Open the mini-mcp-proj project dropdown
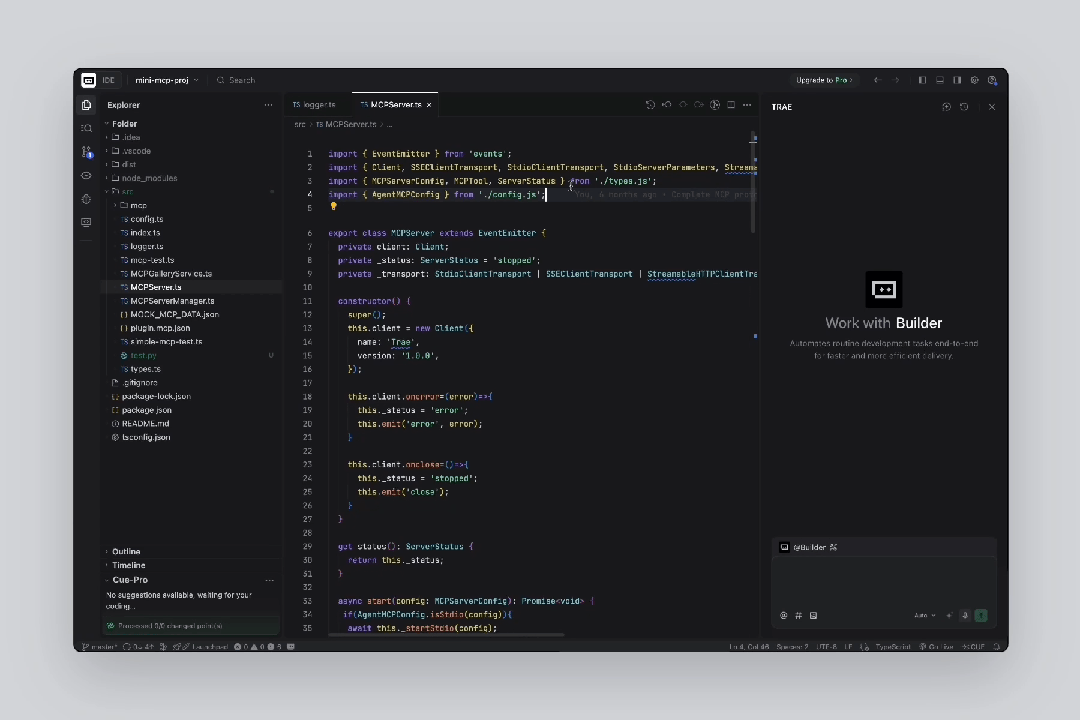This screenshot has height=720, width=1080. point(167,81)
